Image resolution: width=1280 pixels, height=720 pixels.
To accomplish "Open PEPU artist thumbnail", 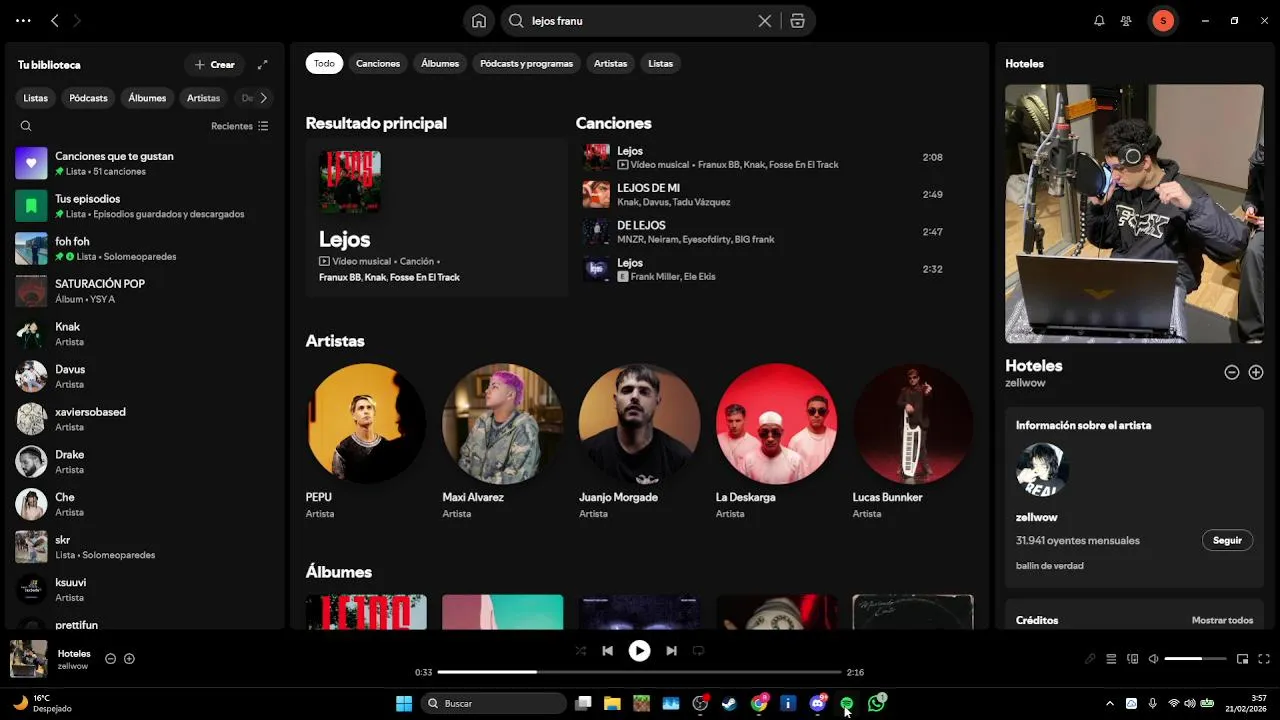I will [366, 423].
